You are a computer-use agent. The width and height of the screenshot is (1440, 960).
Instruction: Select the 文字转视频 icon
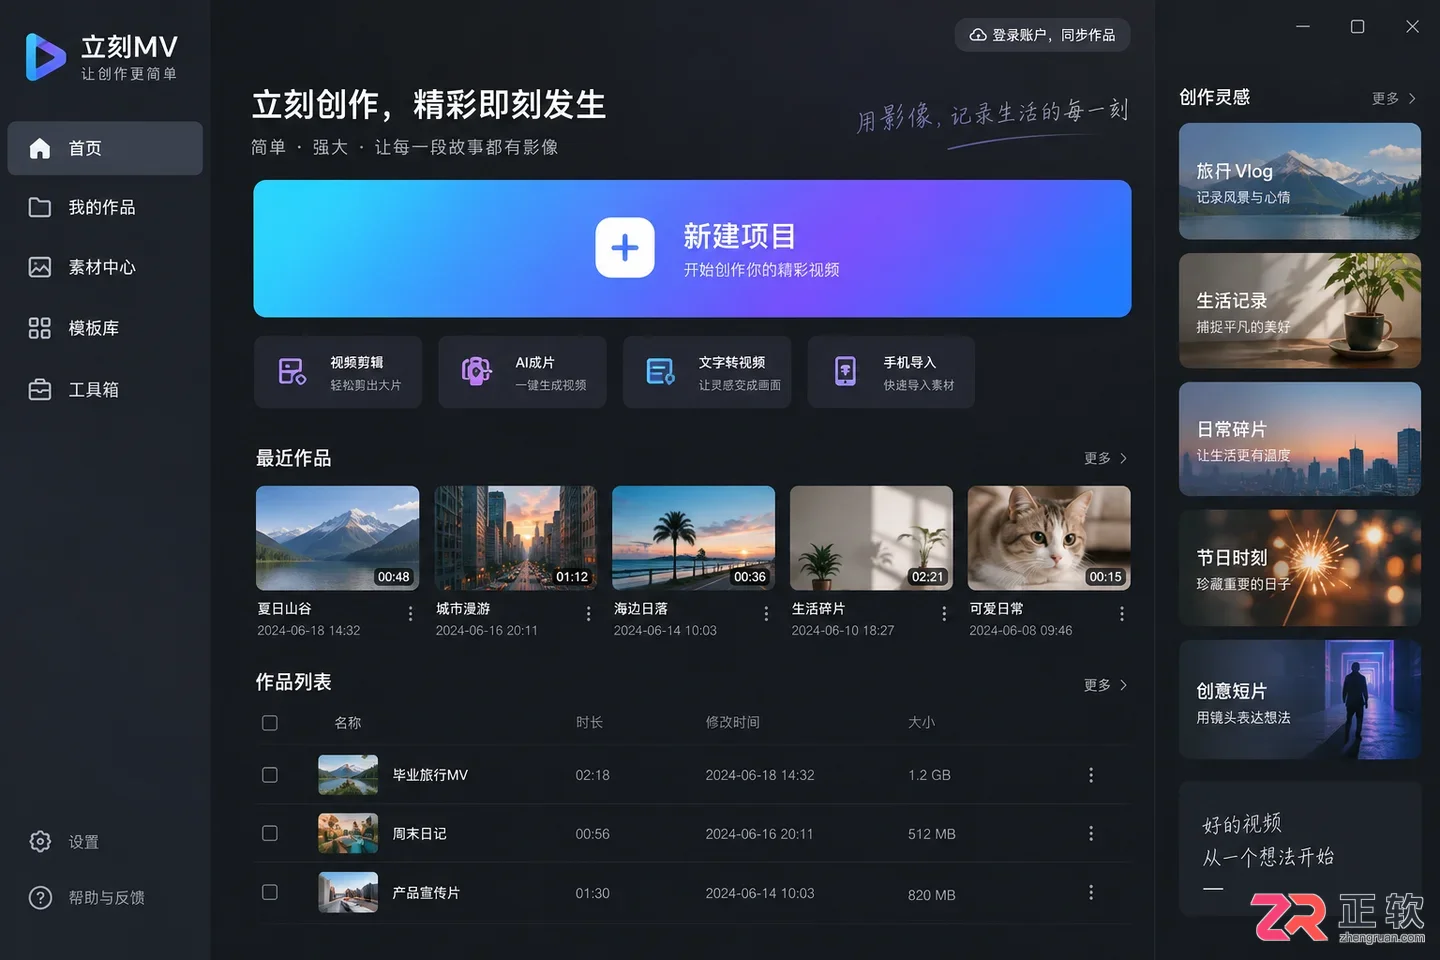(x=661, y=372)
